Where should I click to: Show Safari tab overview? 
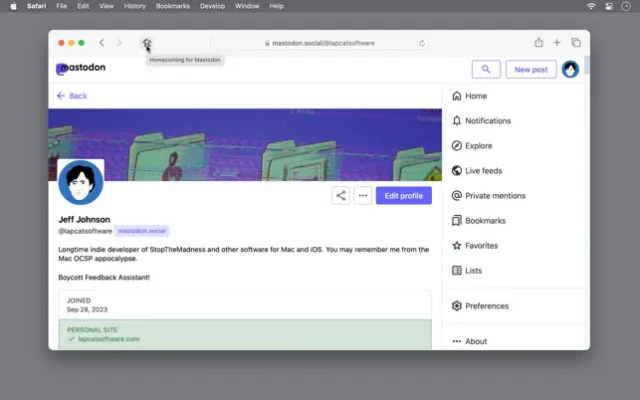pyautogui.click(x=576, y=43)
